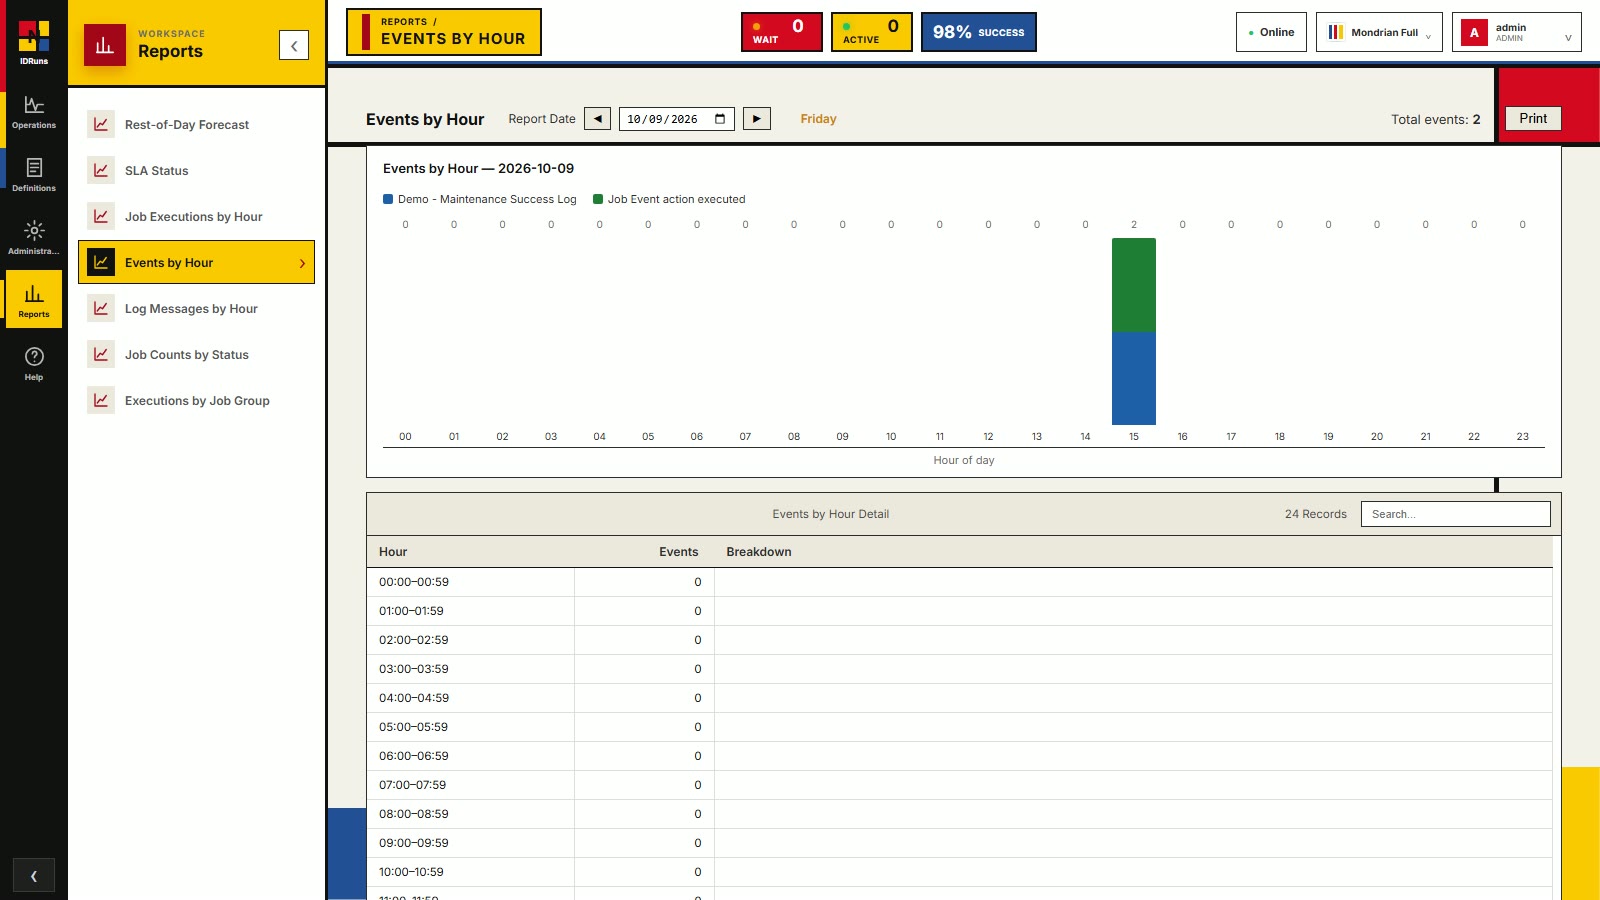Open Log Messages by Hour report
1600x900 pixels.
point(196,309)
